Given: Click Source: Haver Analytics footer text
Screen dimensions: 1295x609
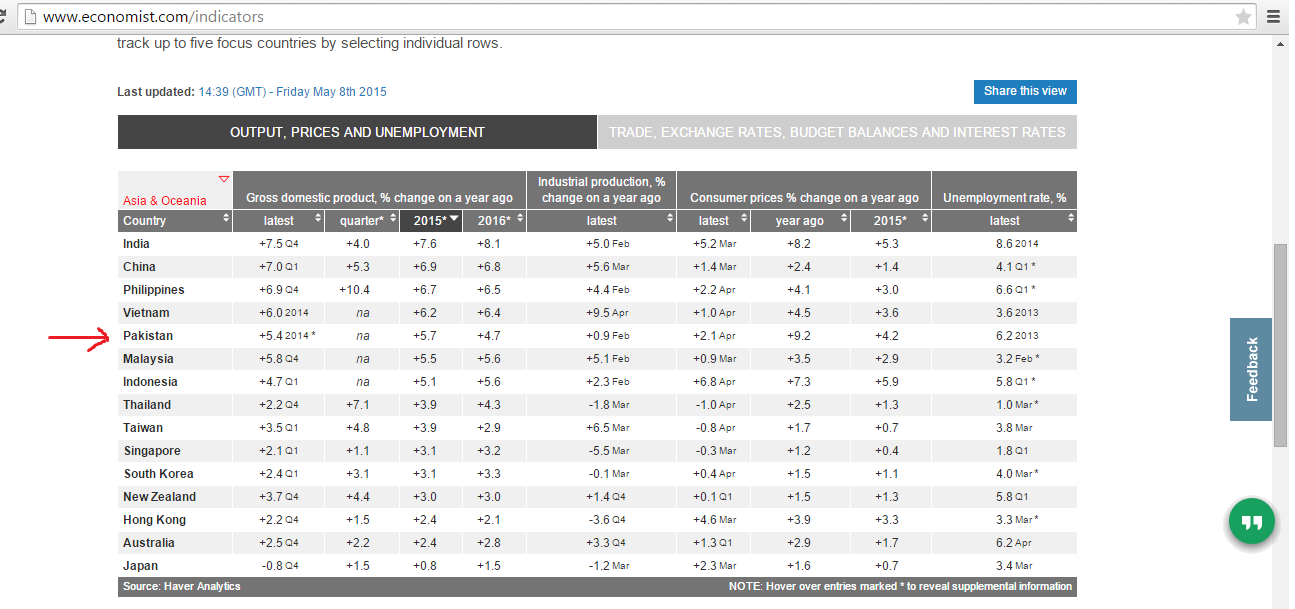Looking at the screenshot, I should (x=182, y=587).
